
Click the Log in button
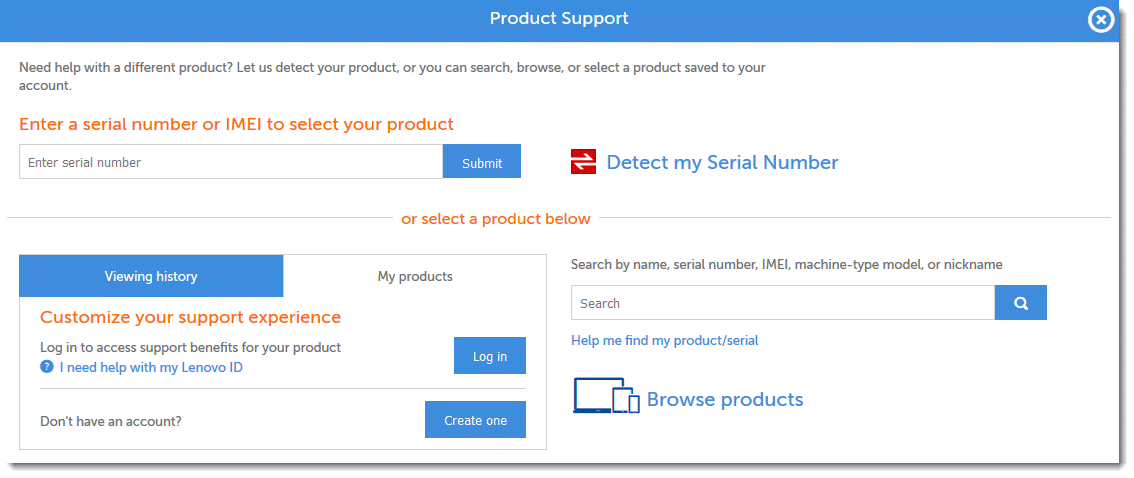pyautogui.click(x=489, y=356)
